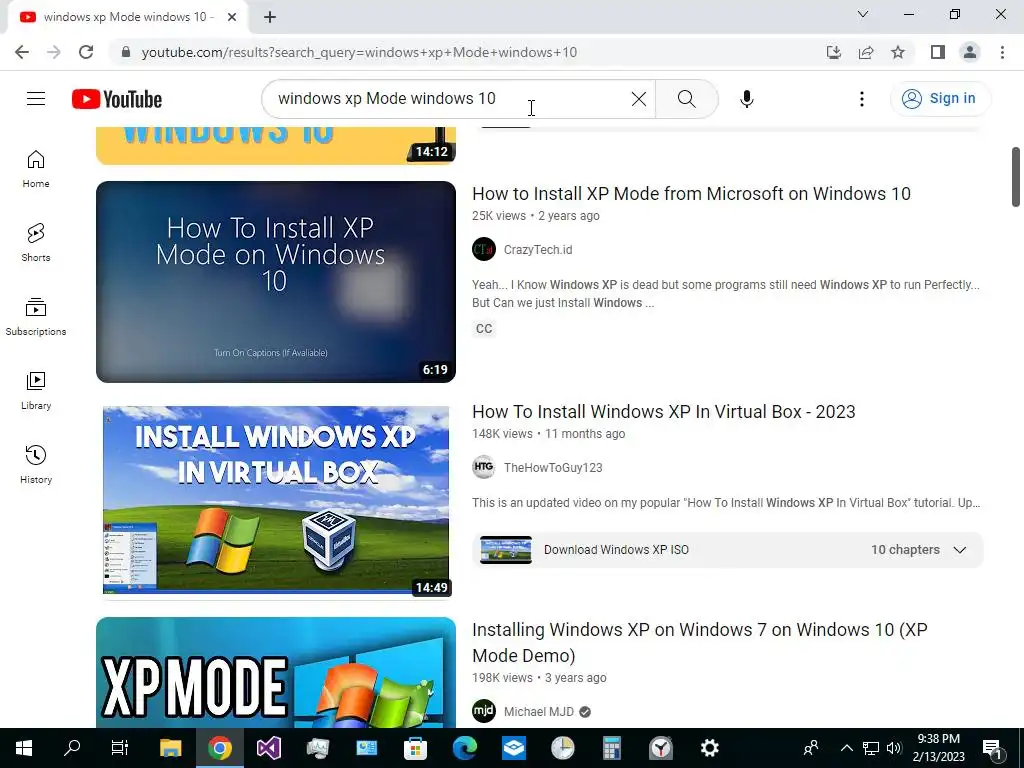
Task: Go to Home in the sidebar
Action: coord(36,169)
